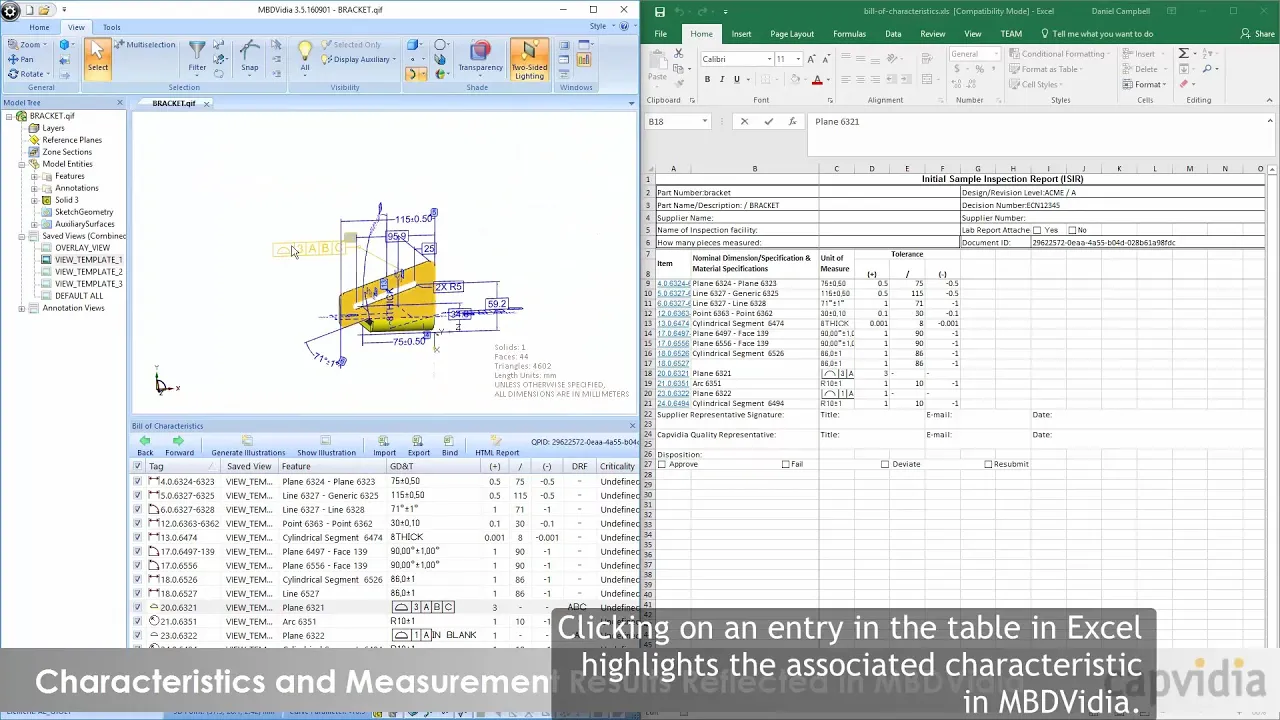1280x720 pixels.
Task: Click the Excel Save icon
Action: 659,11
